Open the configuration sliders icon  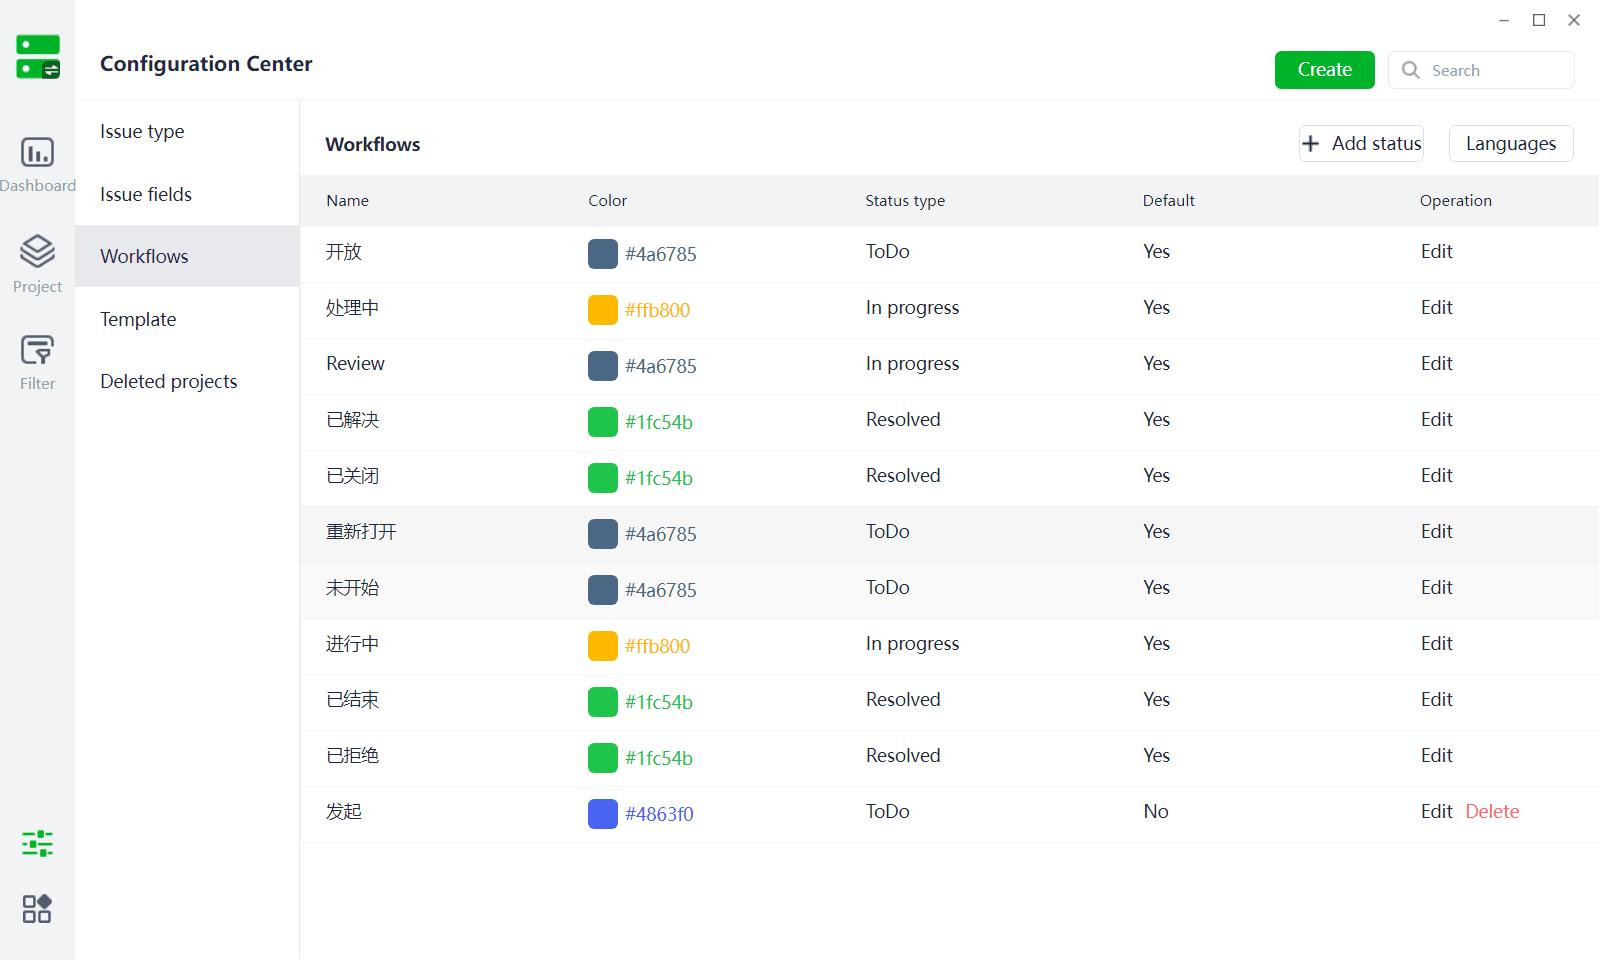37,843
